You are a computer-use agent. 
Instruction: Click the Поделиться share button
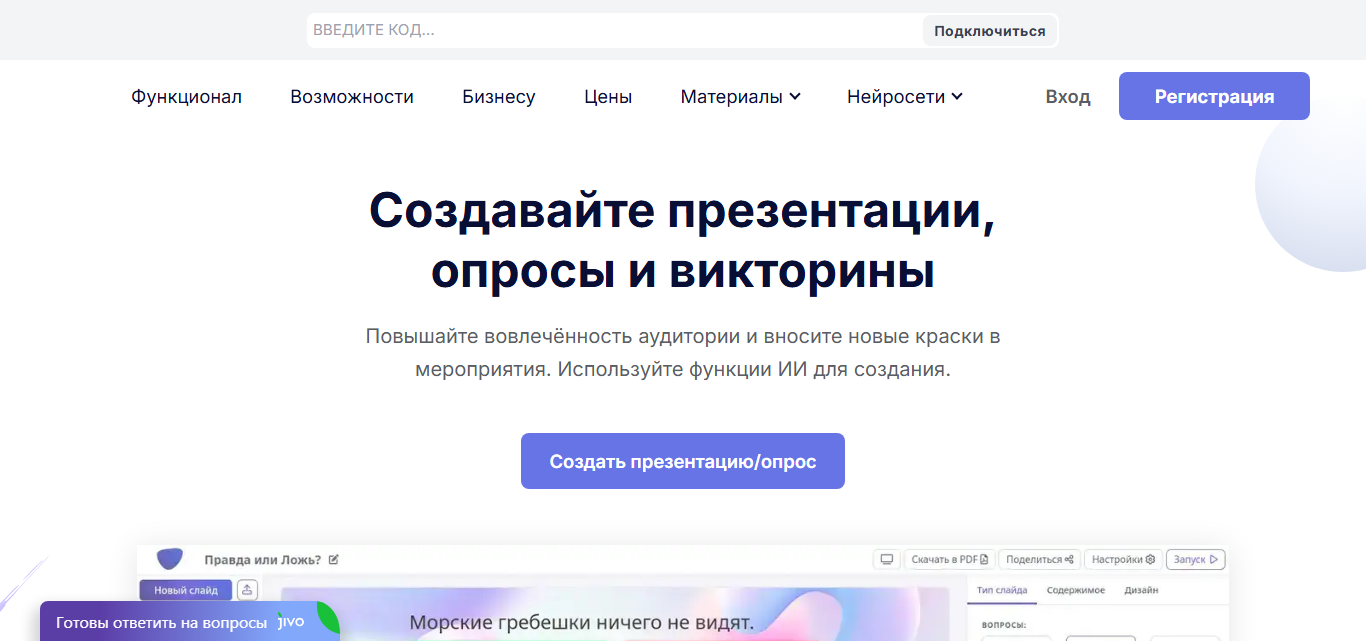coord(1040,560)
